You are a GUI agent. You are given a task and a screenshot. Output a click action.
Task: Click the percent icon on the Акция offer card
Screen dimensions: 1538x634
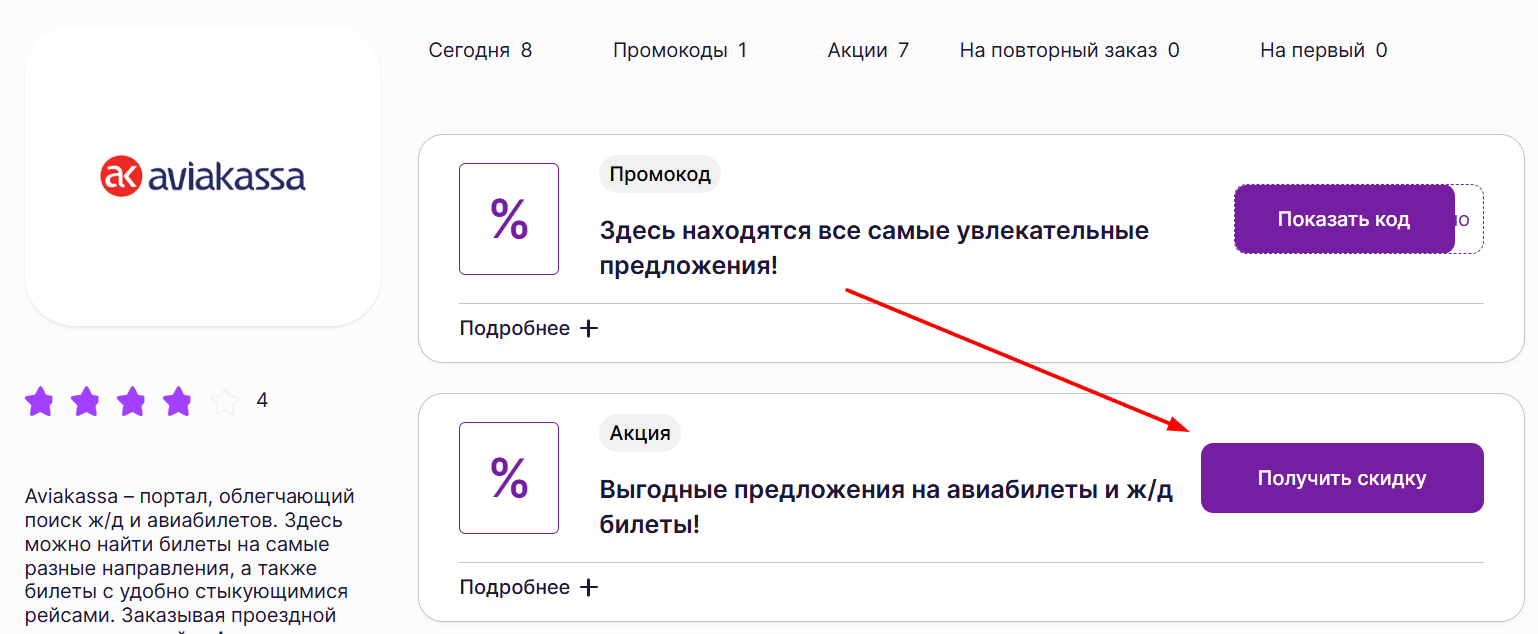tap(509, 477)
